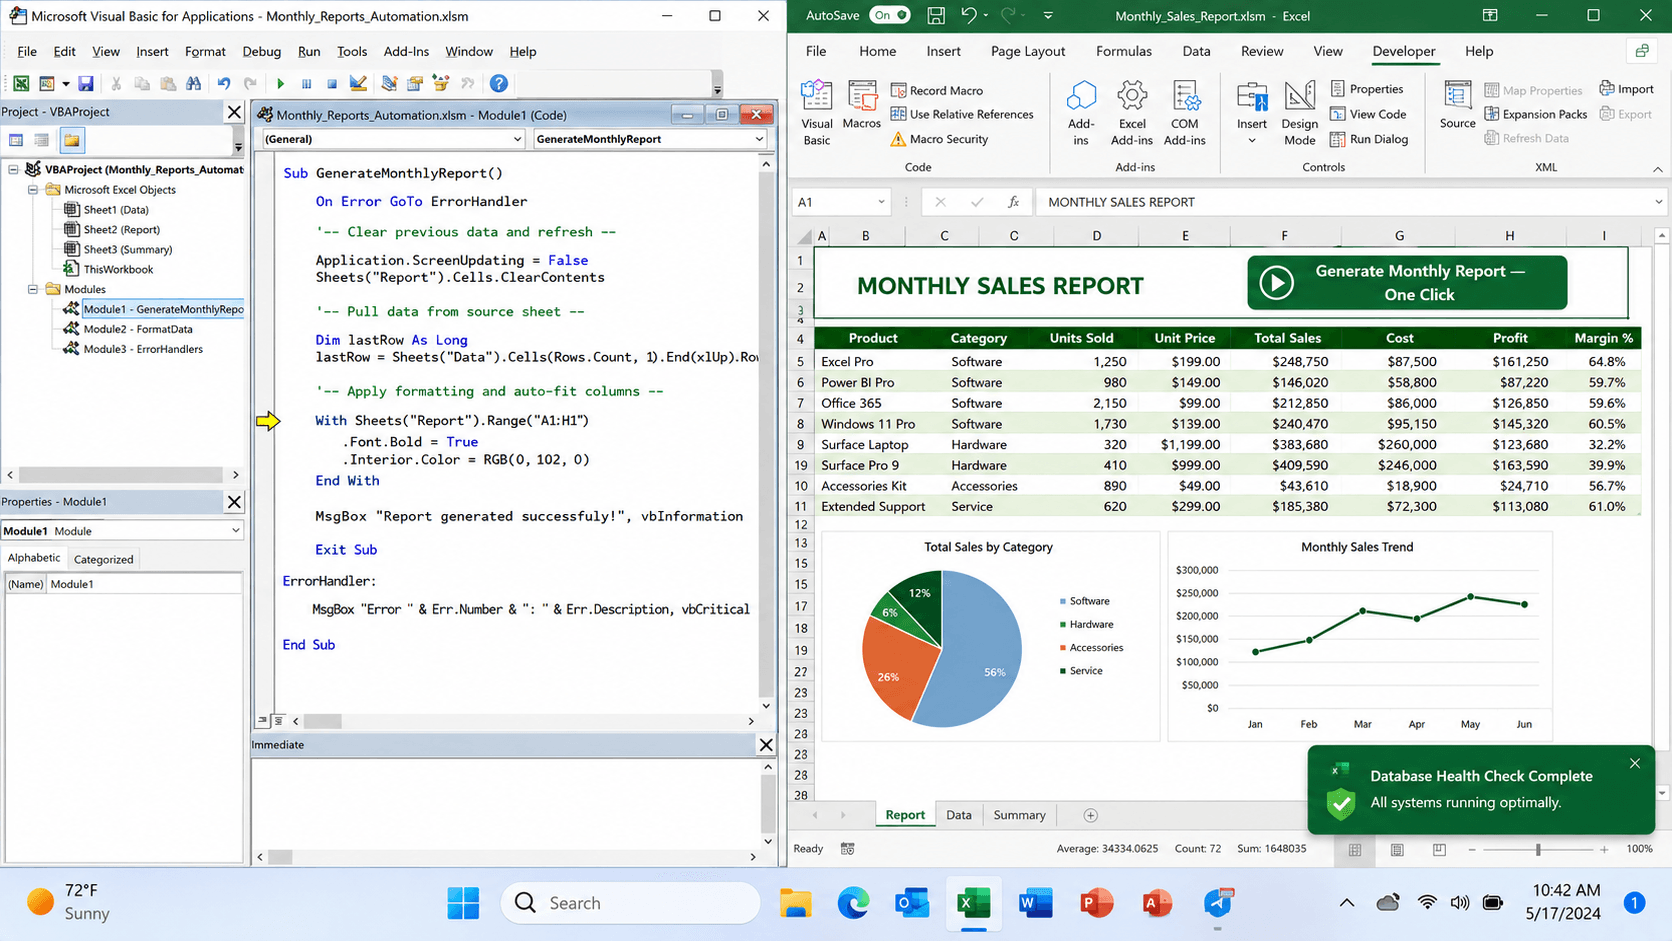Viewport: 1672px width, 941px height.
Task: Open Visual Basic from Developer ribbon
Action: pyautogui.click(x=817, y=113)
